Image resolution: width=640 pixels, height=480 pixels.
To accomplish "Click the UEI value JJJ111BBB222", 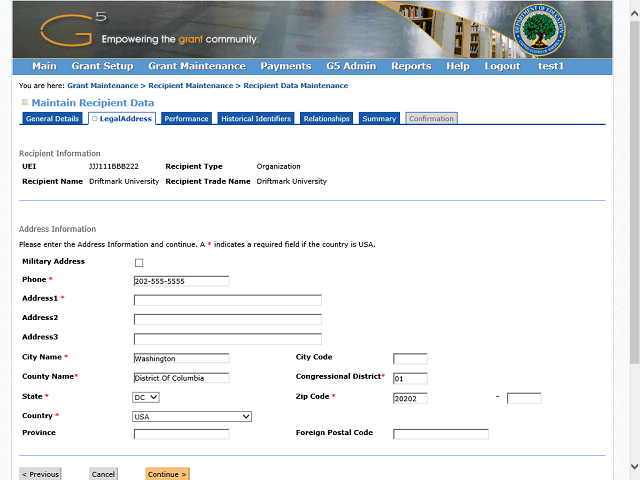I will click(x=114, y=167).
